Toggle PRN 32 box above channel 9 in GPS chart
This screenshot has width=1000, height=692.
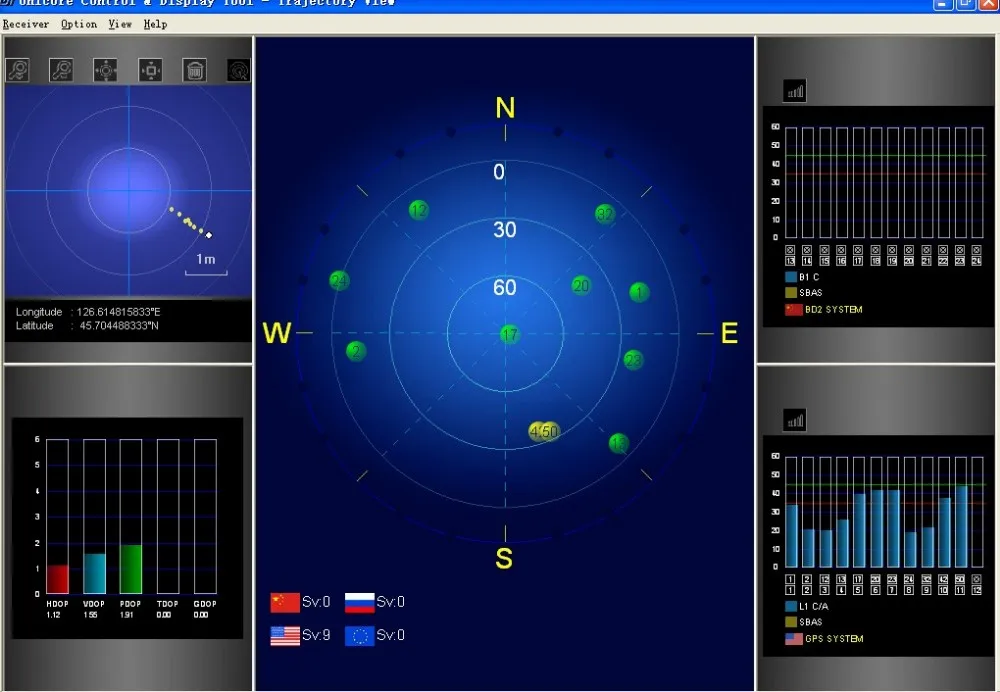[x=926, y=579]
